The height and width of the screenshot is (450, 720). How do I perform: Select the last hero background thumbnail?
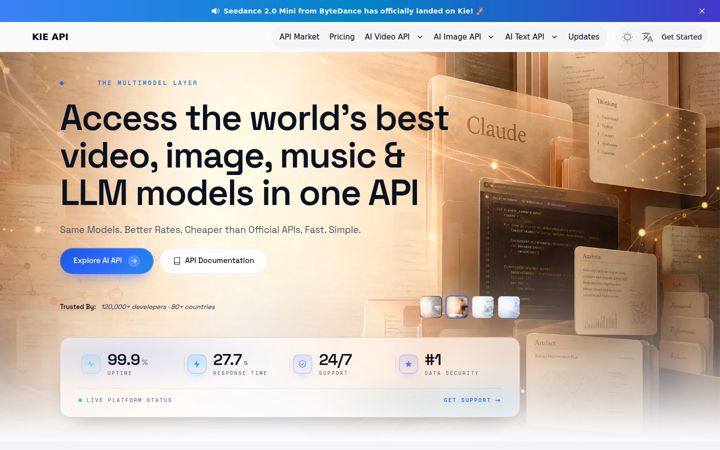click(509, 307)
